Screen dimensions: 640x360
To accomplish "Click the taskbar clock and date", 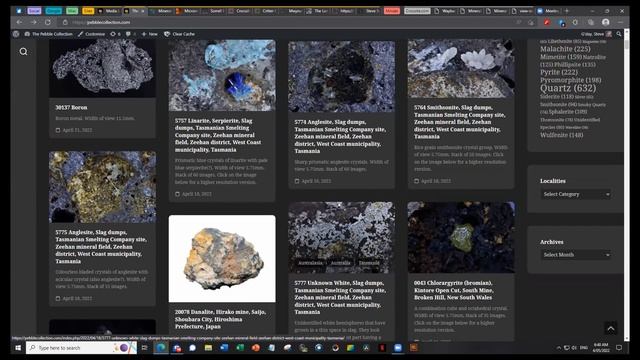I will (601, 348).
